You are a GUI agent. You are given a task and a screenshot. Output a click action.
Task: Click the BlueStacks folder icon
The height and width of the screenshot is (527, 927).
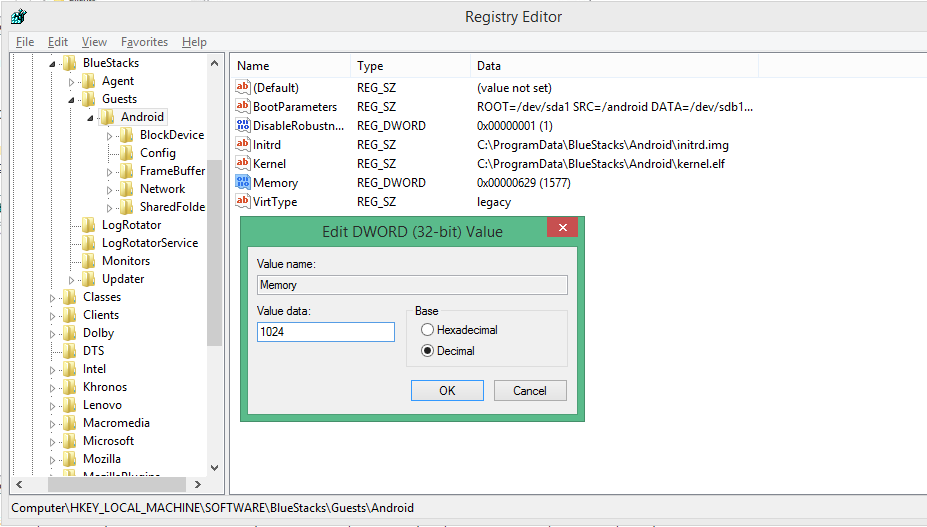coord(70,63)
